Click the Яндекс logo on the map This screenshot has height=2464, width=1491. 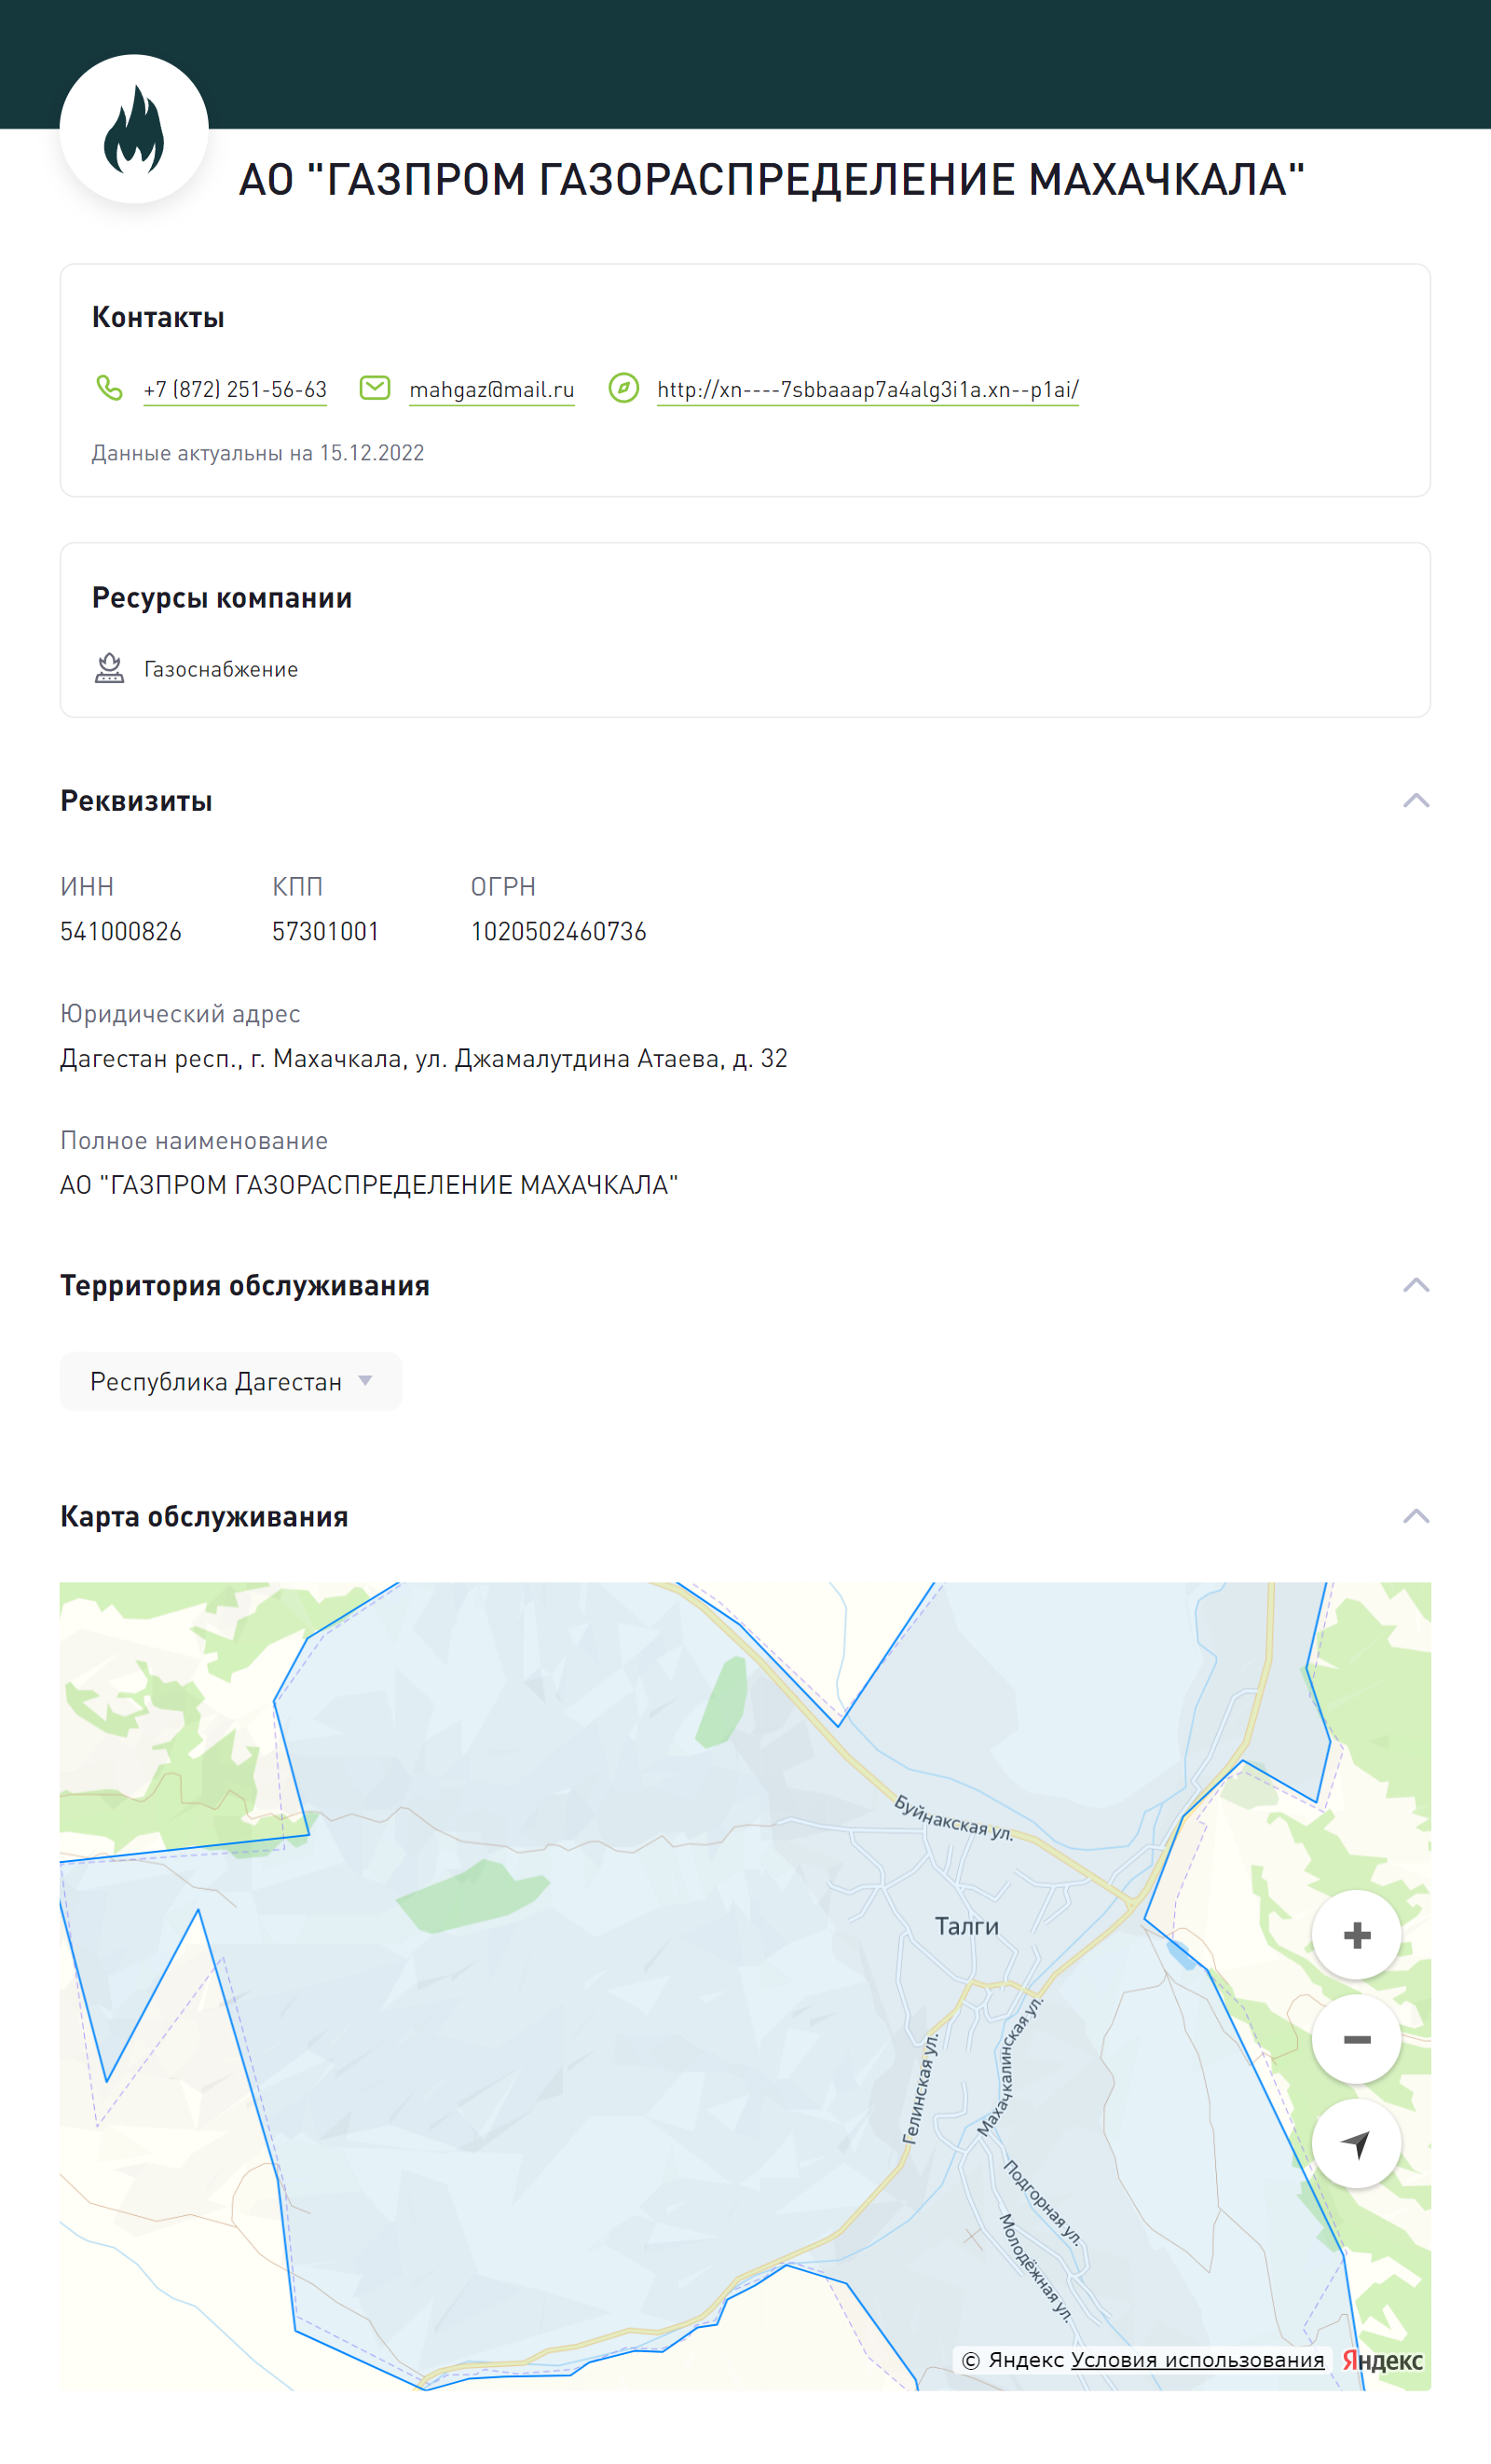(x=1382, y=2361)
